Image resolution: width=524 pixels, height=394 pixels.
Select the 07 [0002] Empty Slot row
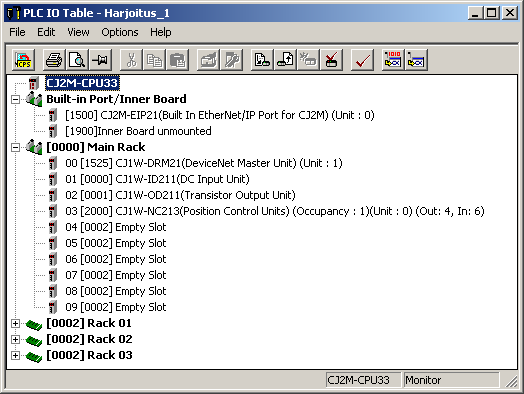[x=116, y=276]
